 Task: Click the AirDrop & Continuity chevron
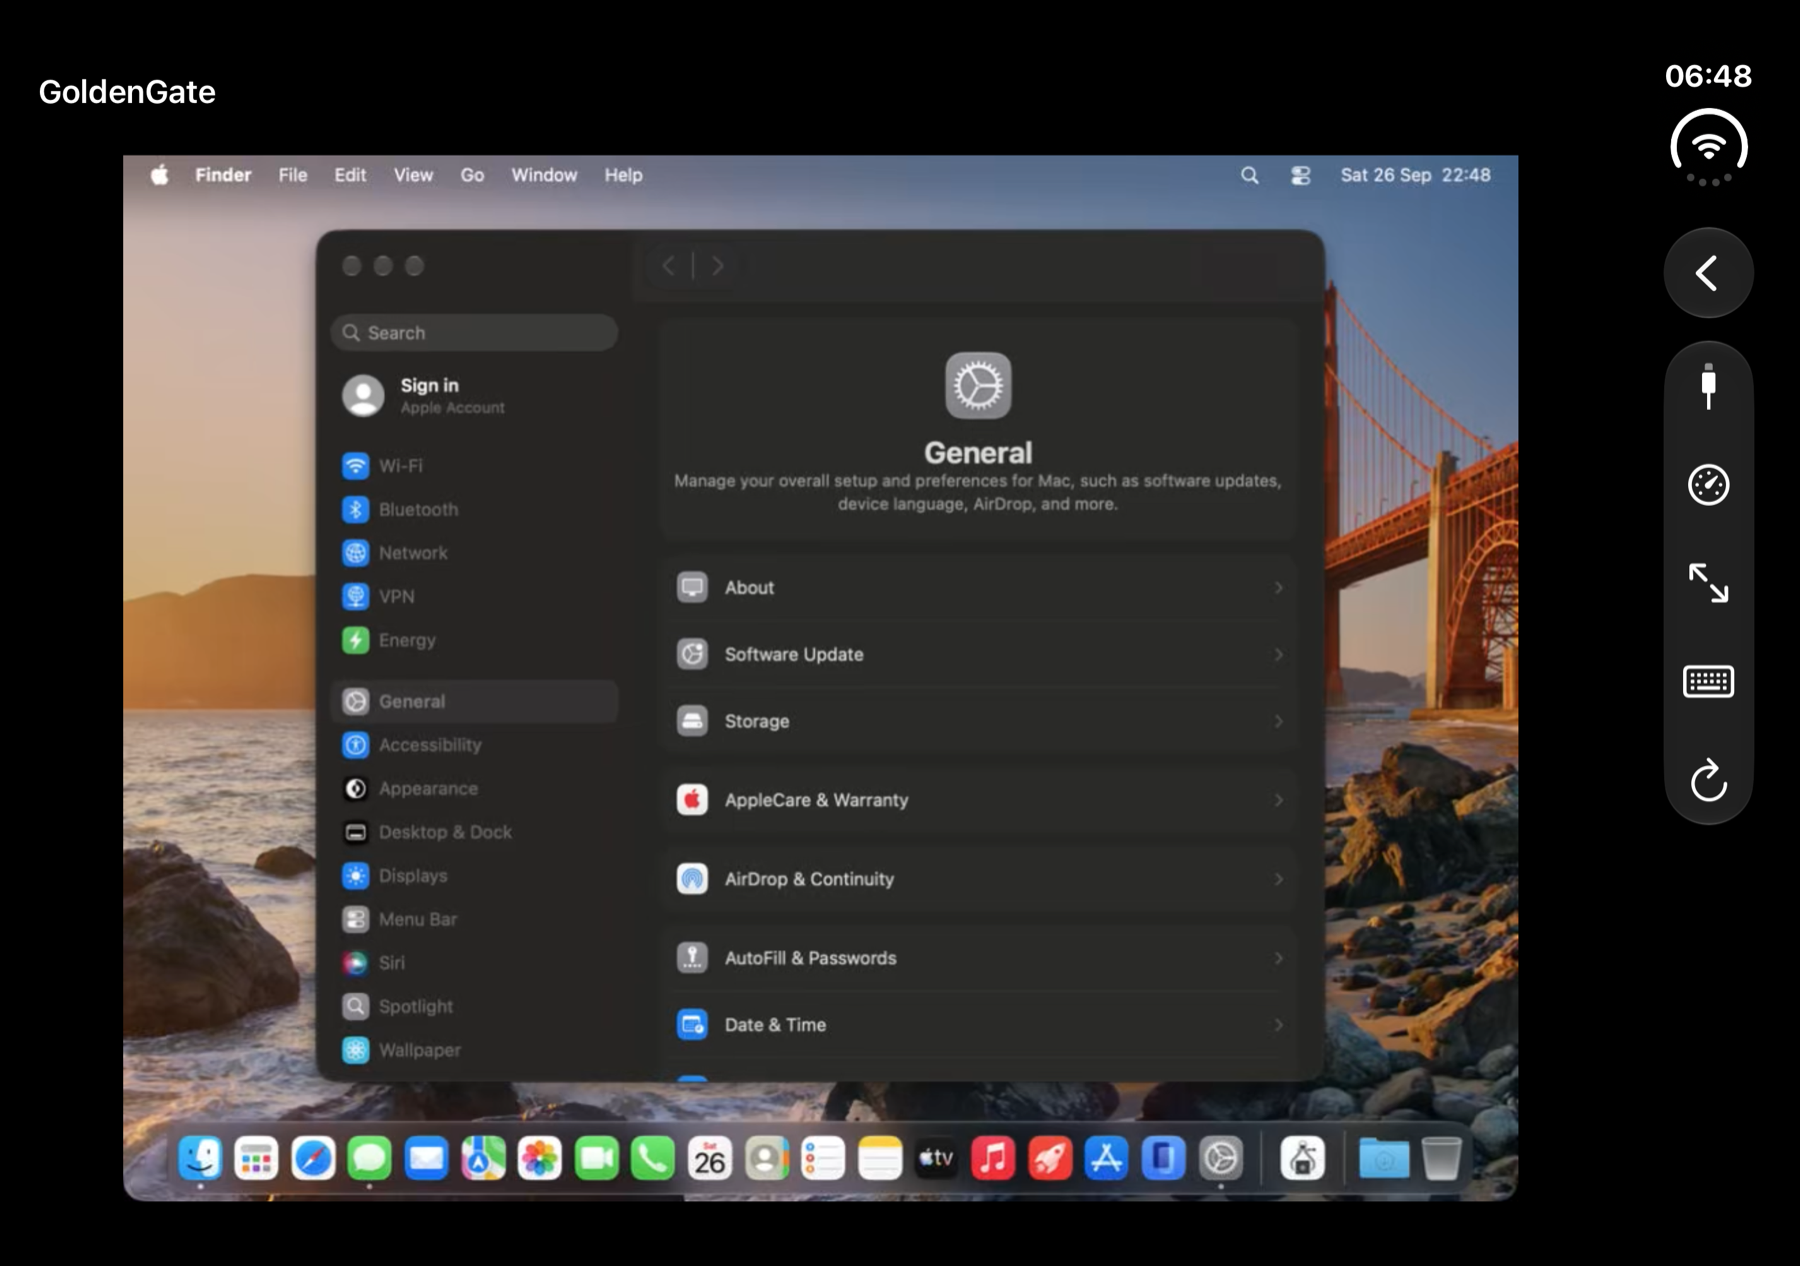click(1278, 879)
